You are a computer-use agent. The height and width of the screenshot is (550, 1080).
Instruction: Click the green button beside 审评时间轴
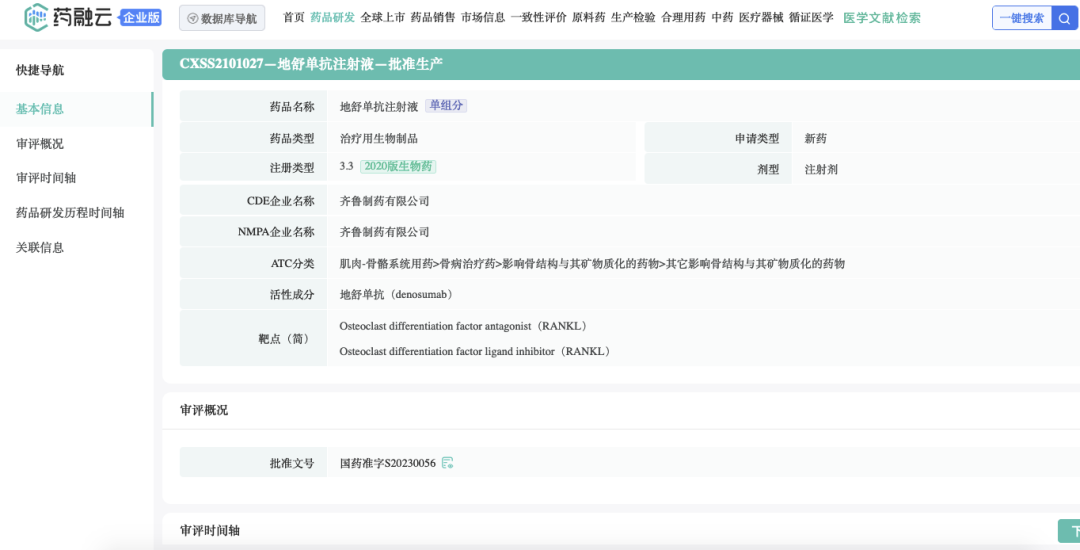click(1069, 531)
